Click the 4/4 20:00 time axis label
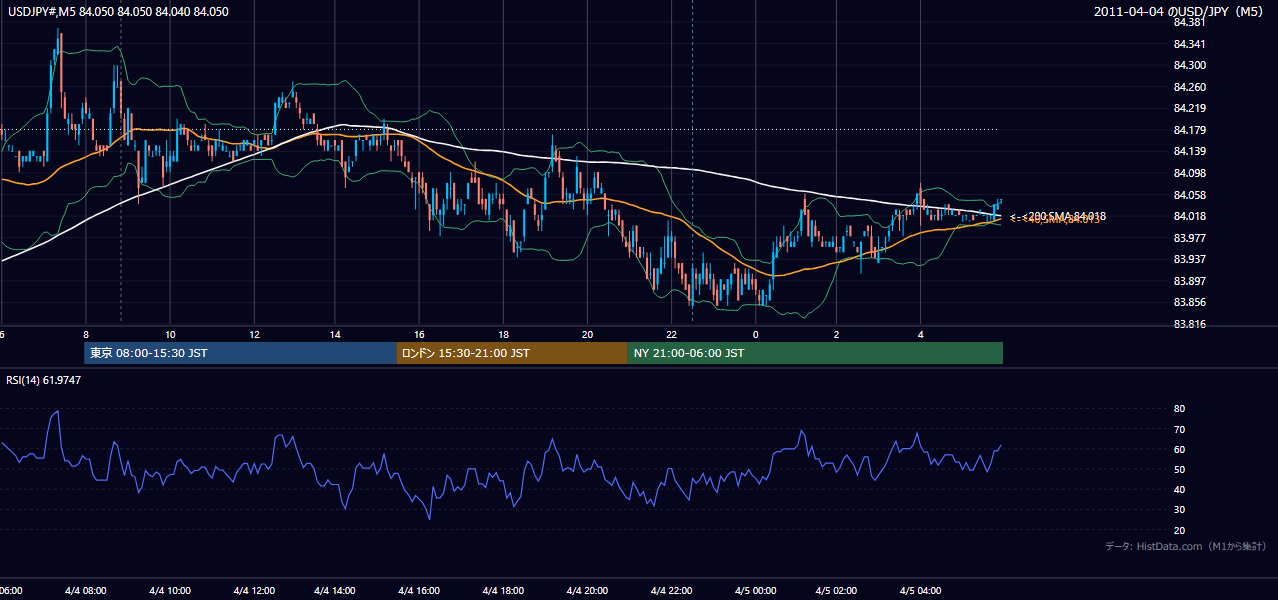Screen dimensions: 1278x600 pos(587,591)
